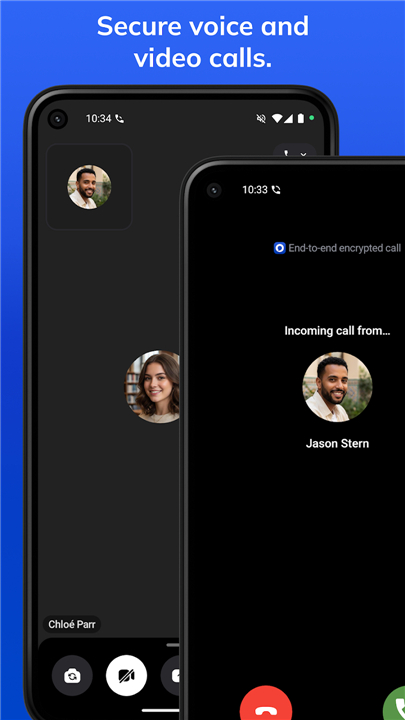Accept the call with green phone button
The image size is (405, 720).
(x=395, y=706)
